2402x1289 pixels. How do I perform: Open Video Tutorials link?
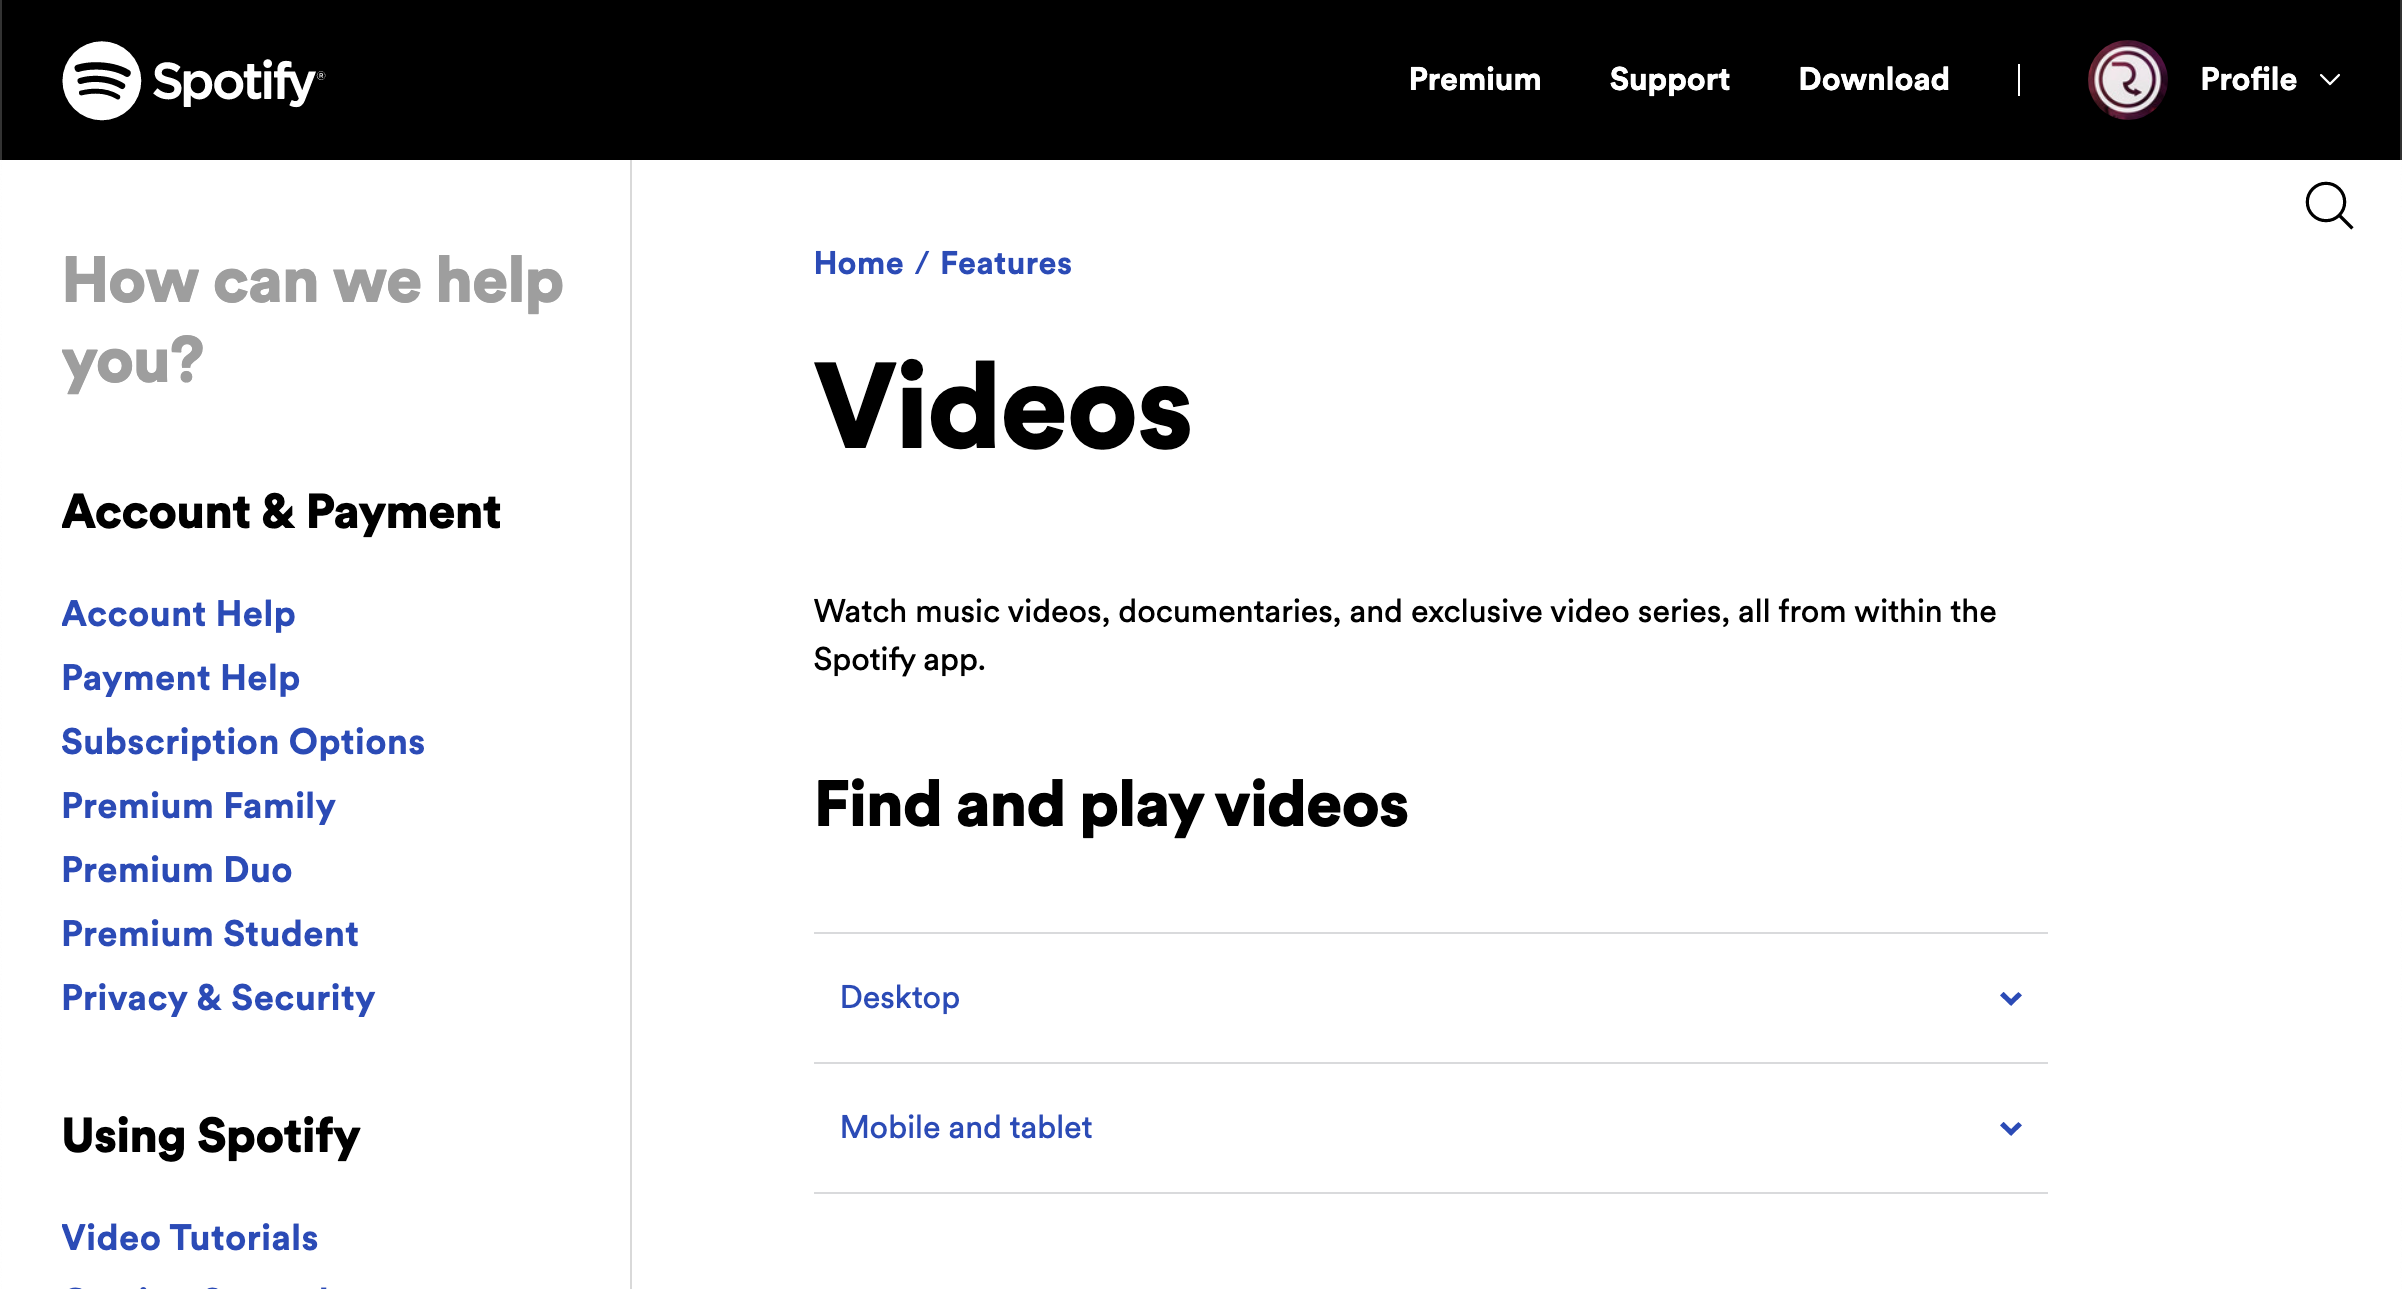(x=190, y=1237)
